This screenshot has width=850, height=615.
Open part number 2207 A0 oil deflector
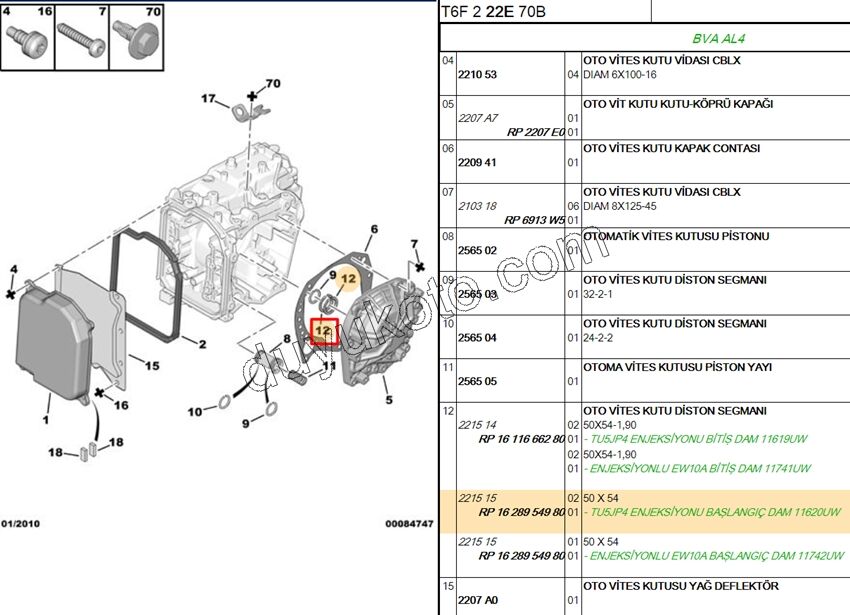tap(477, 600)
